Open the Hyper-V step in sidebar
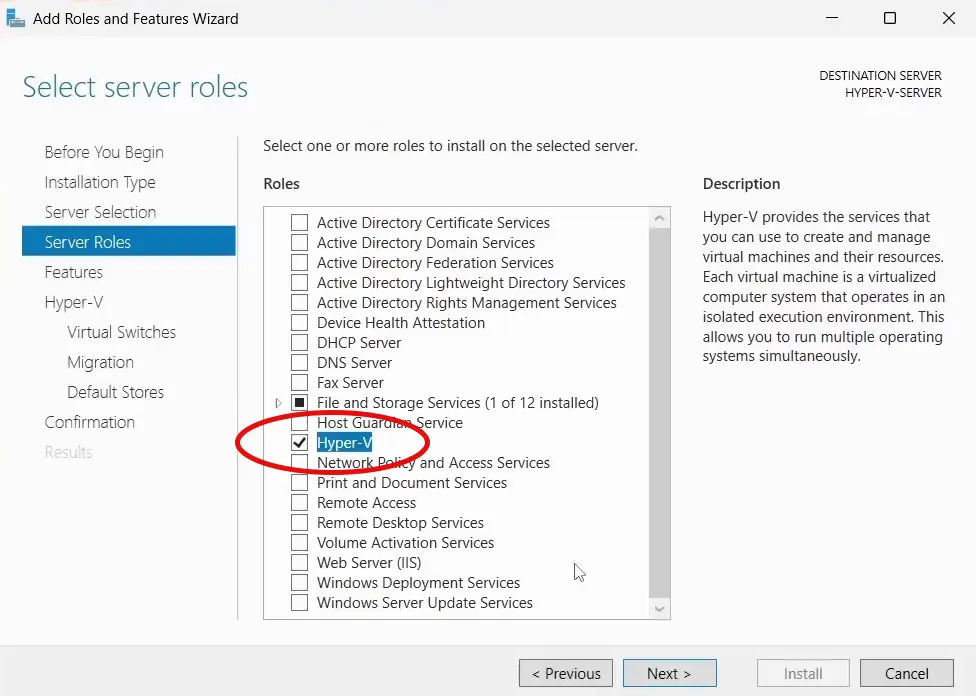This screenshot has height=696, width=976. tap(73, 302)
